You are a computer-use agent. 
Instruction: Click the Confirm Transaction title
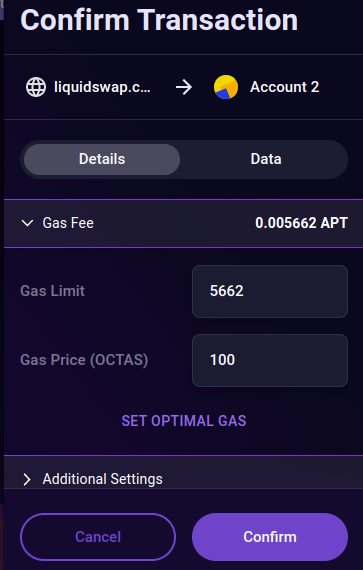159,20
